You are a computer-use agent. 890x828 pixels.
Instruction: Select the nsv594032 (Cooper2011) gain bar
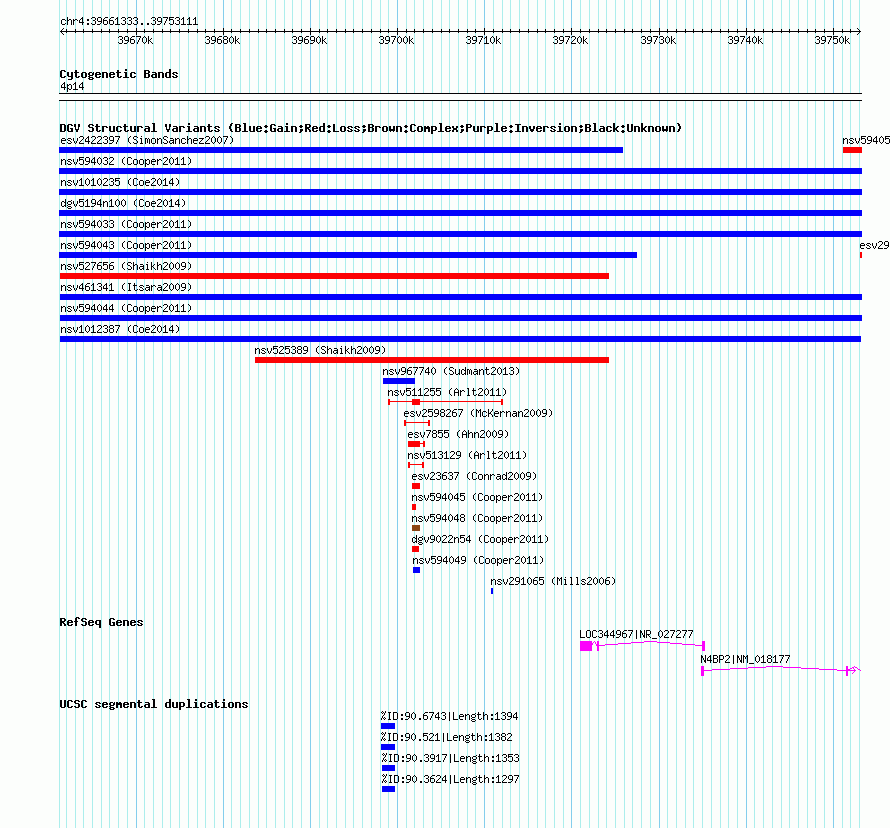pyautogui.click(x=460, y=171)
